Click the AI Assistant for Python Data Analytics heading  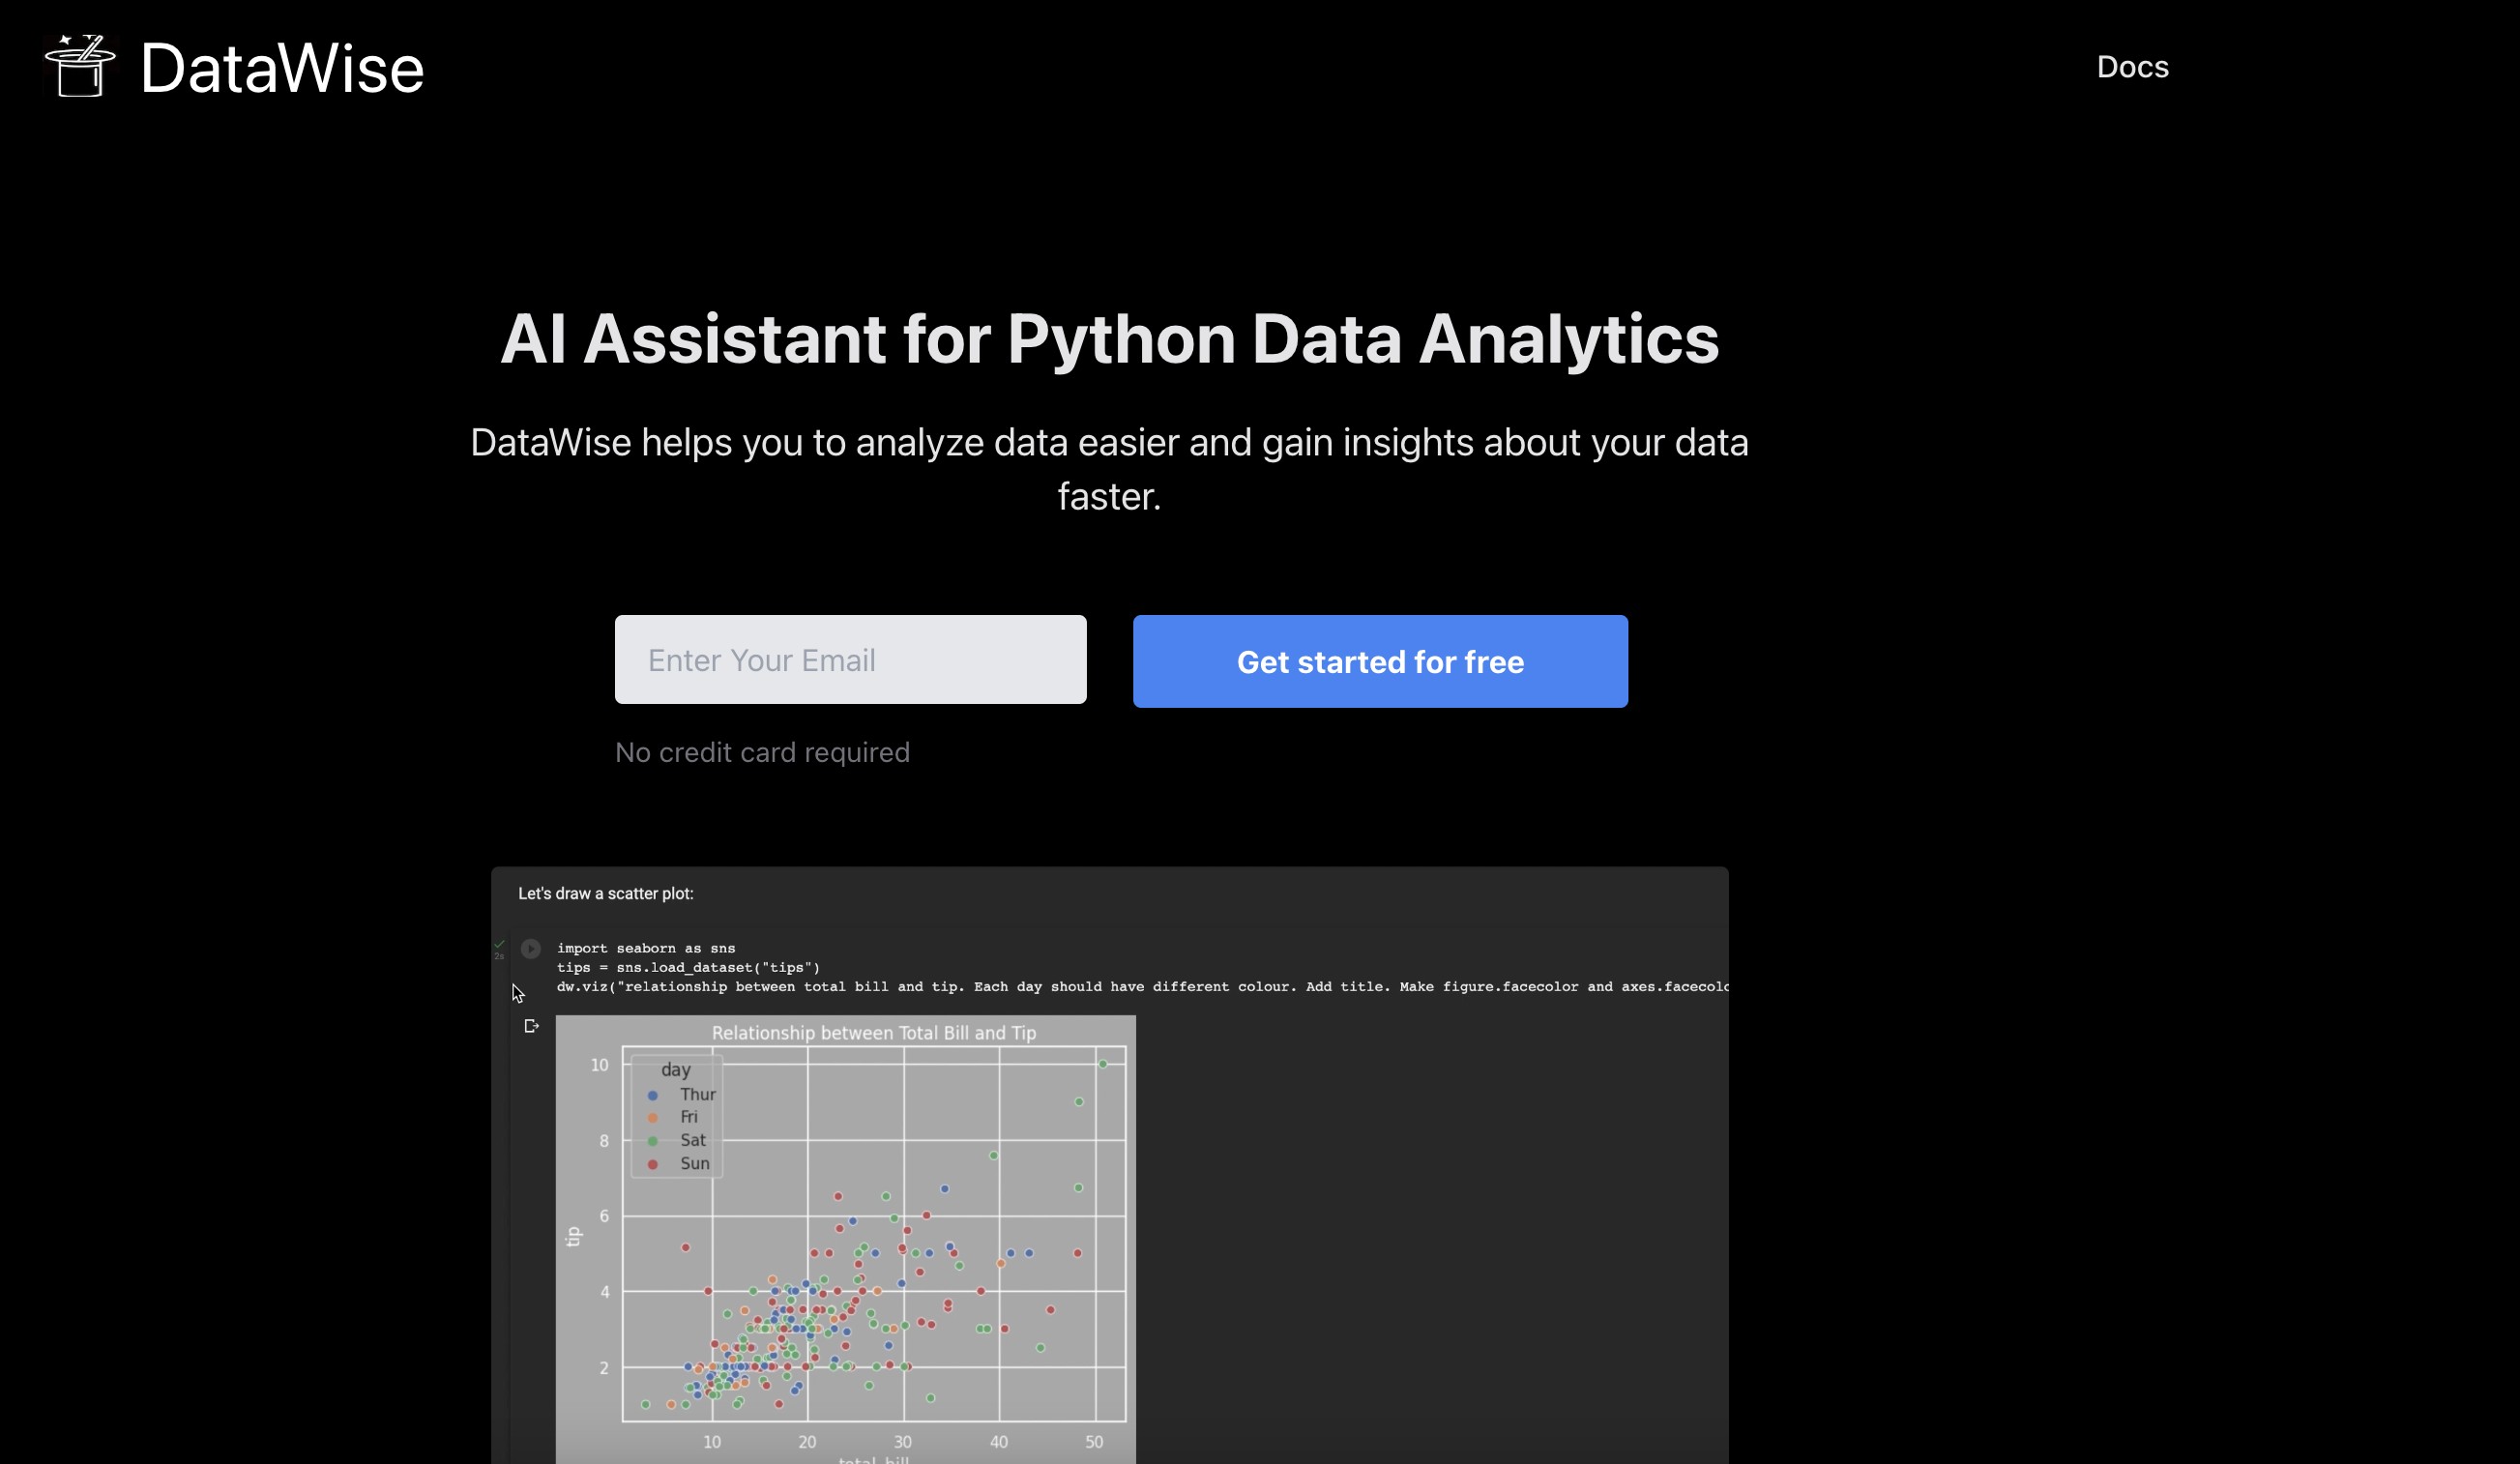[x=1108, y=339]
